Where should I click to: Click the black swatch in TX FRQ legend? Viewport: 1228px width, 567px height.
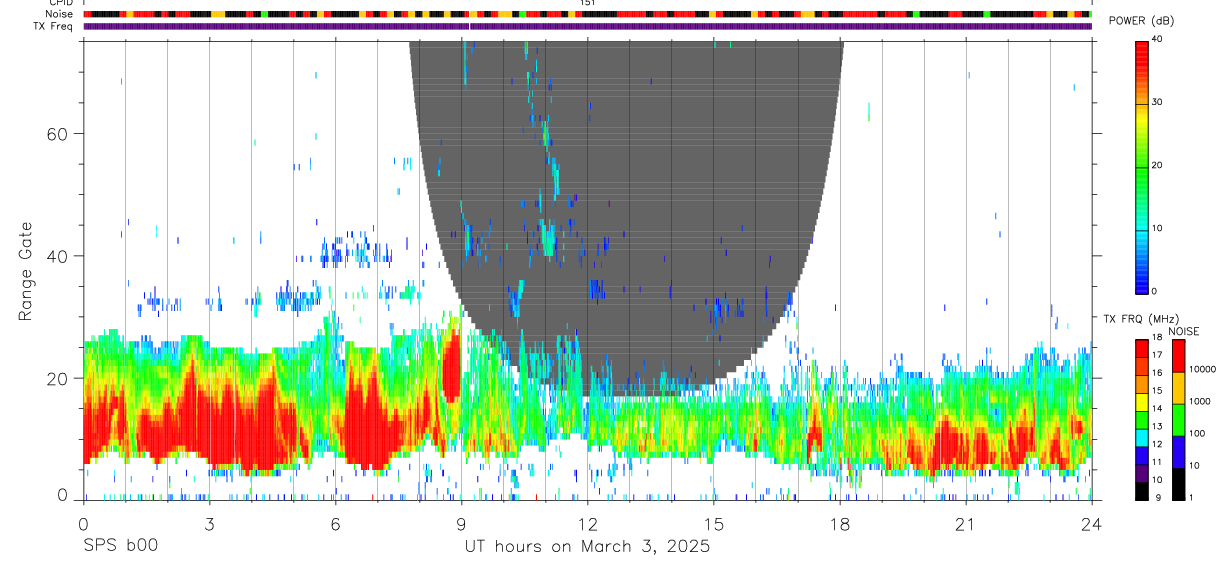point(1141,492)
